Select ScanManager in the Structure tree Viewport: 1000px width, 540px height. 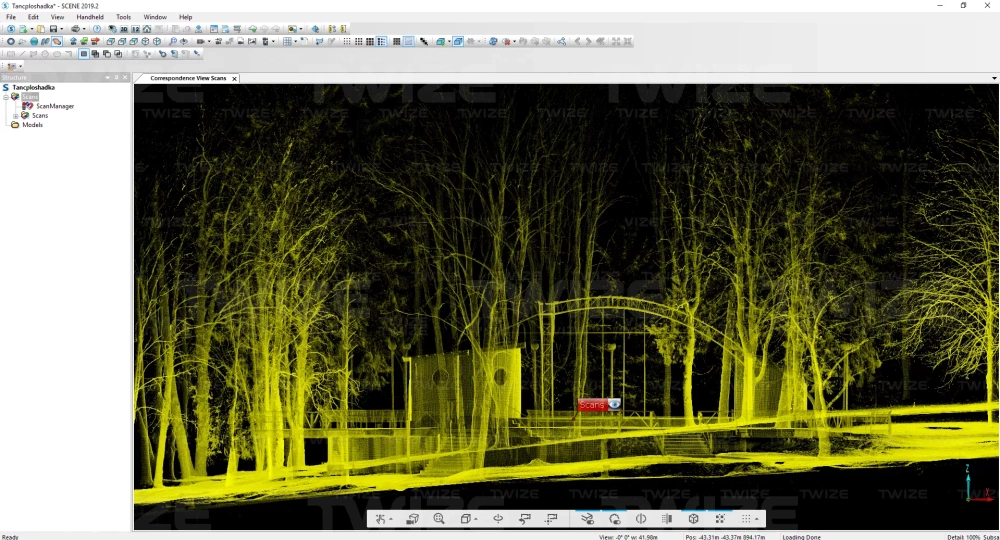click(x=55, y=106)
